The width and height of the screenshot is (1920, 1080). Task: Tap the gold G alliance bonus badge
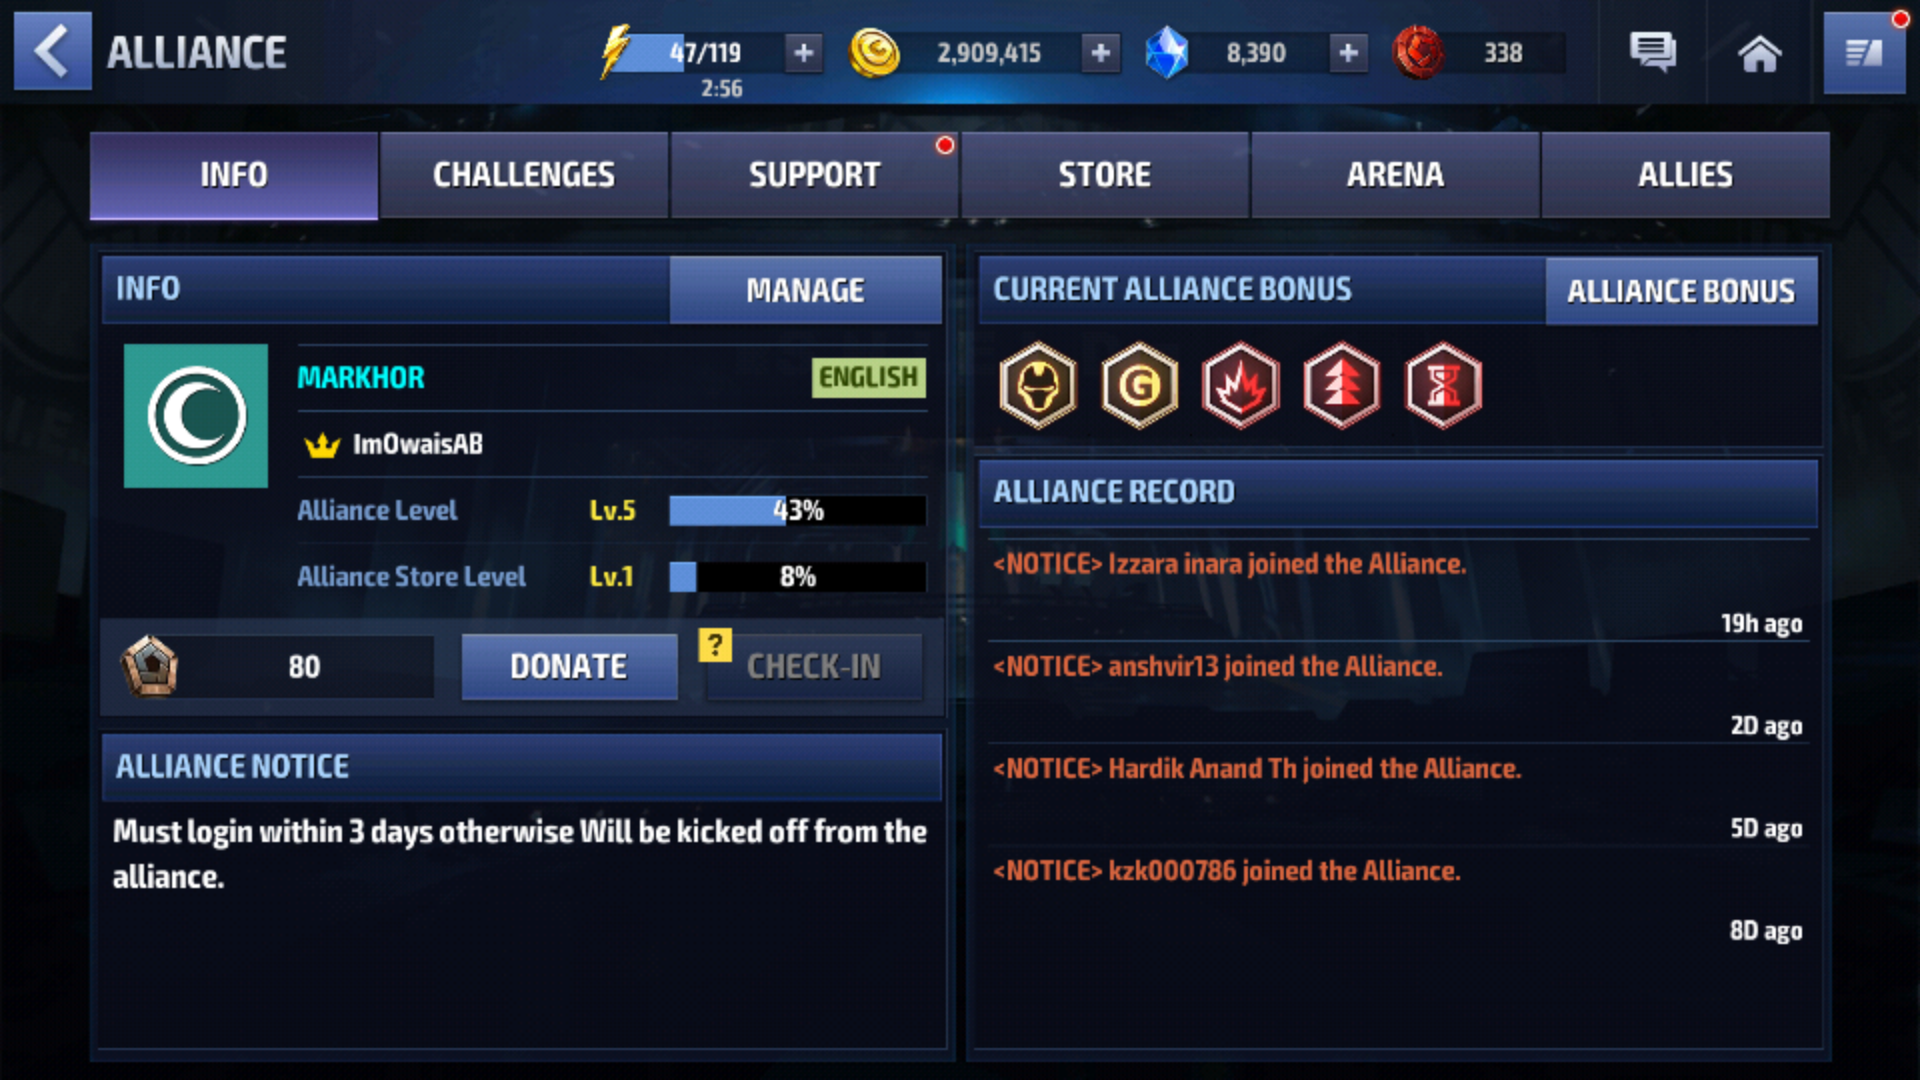coord(1139,385)
